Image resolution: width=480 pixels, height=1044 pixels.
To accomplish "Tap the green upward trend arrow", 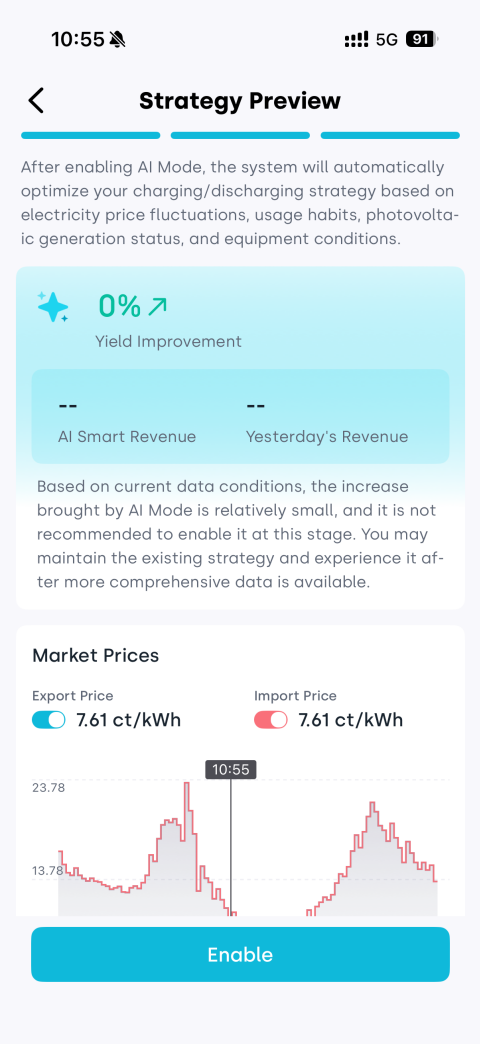I will pos(157,306).
